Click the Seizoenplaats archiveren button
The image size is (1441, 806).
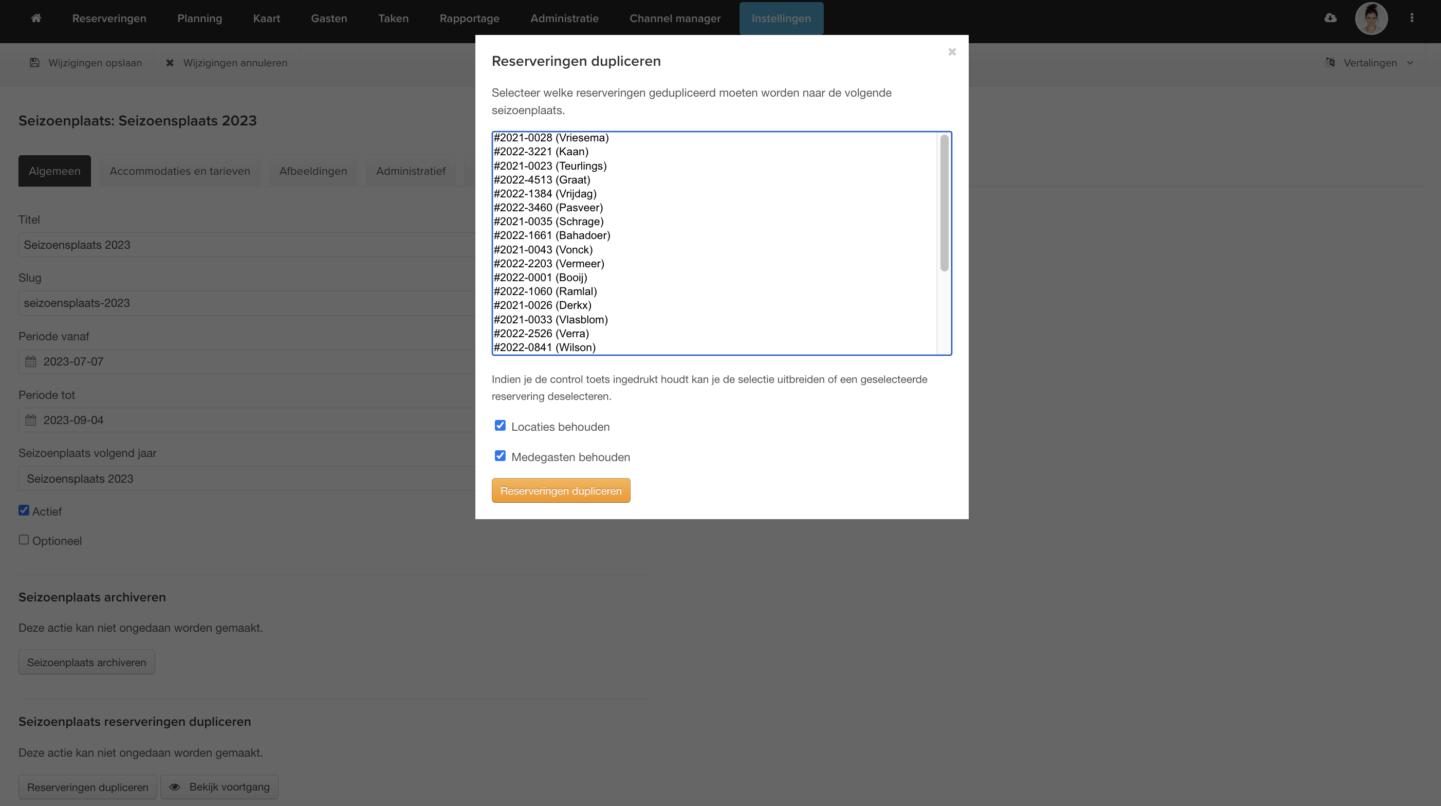click(x=87, y=662)
